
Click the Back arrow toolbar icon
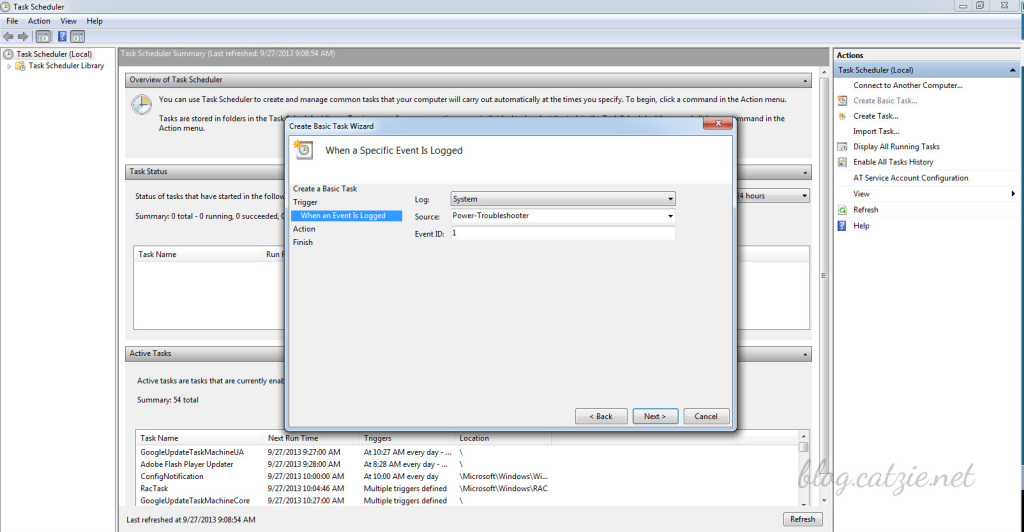tap(8, 36)
